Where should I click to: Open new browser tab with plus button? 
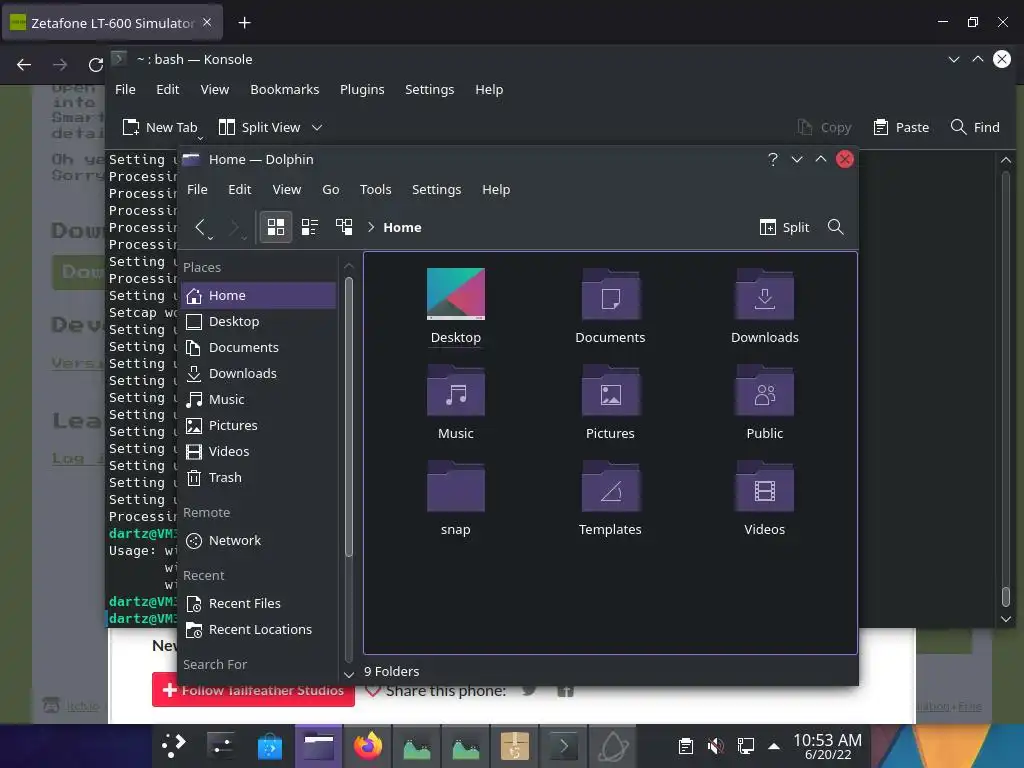tap(244, 23)
